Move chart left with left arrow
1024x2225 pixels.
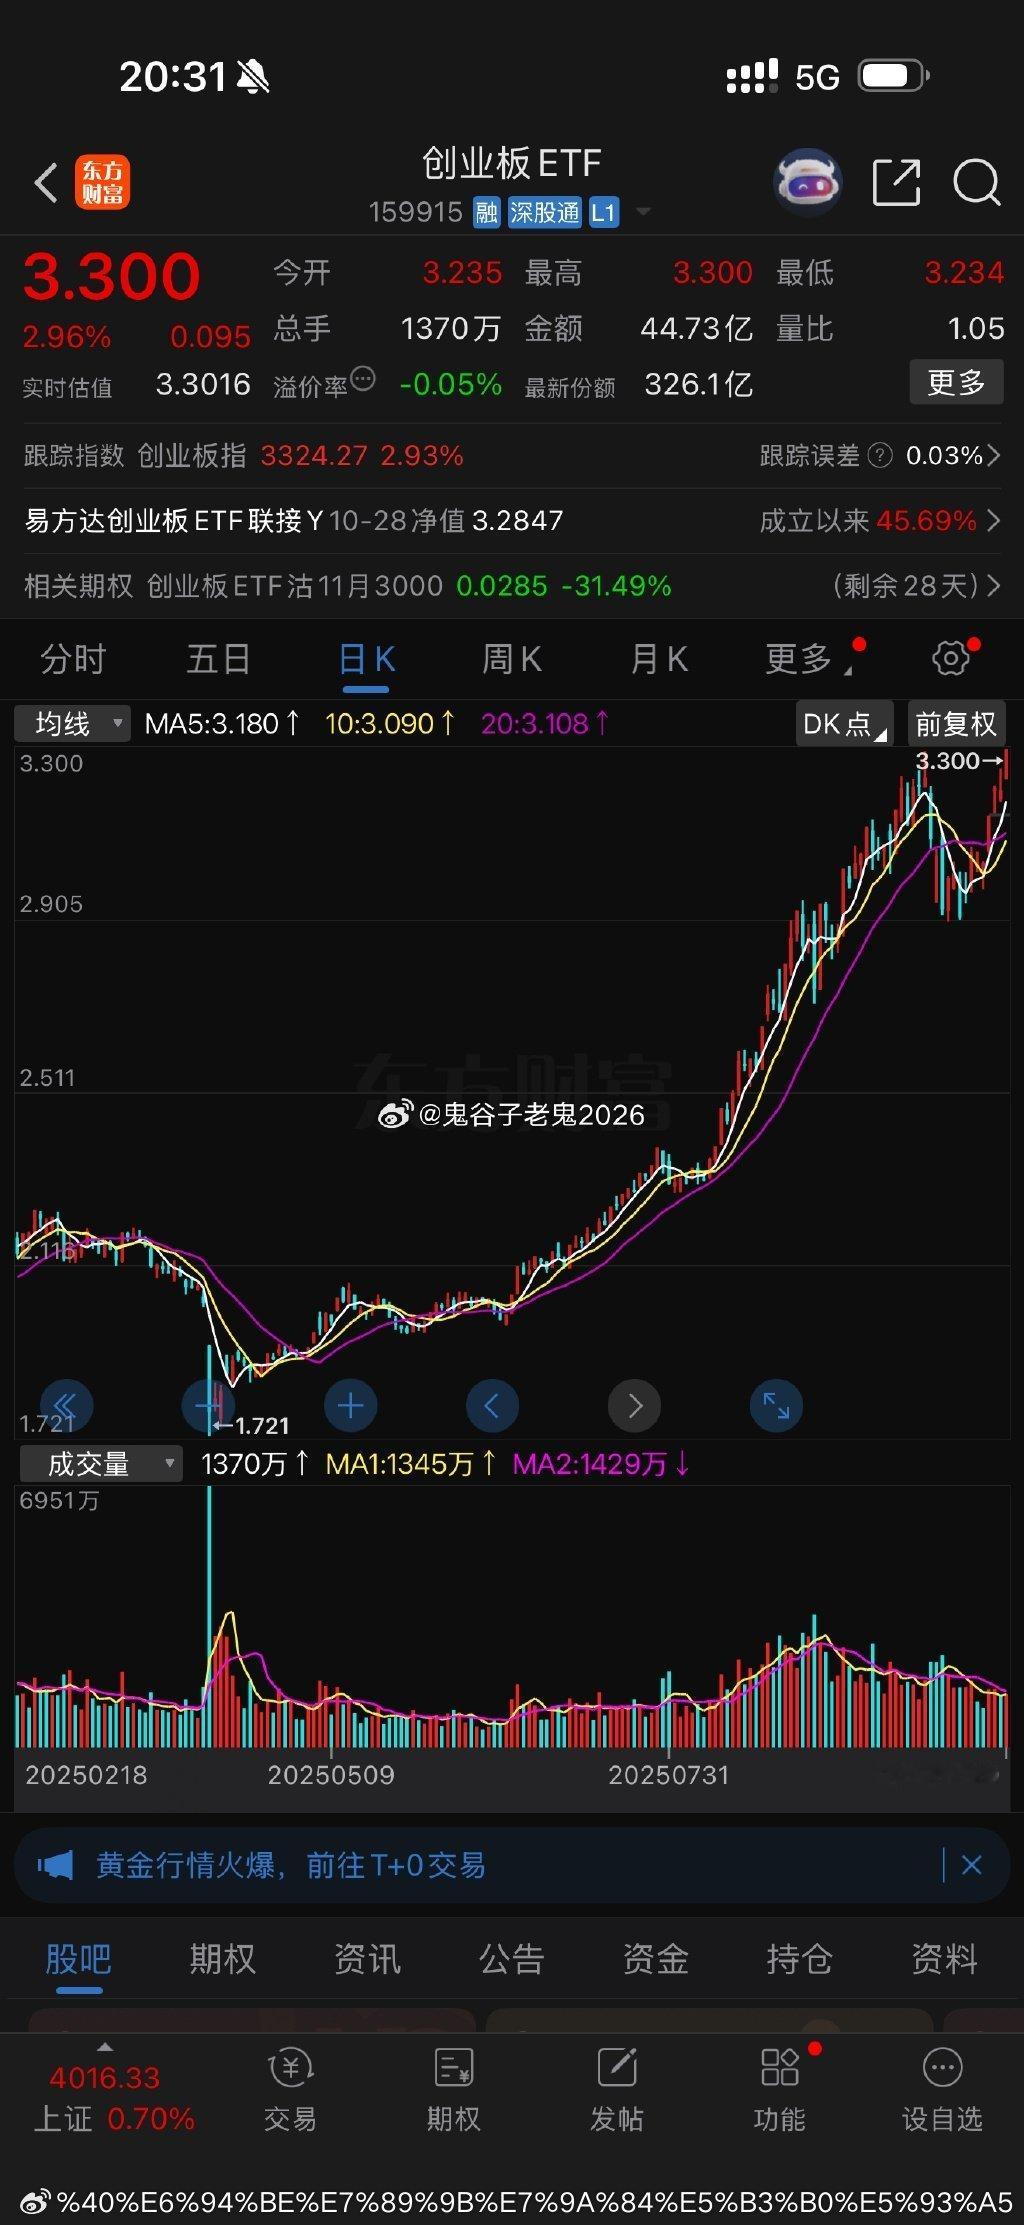pos(492,1405)
